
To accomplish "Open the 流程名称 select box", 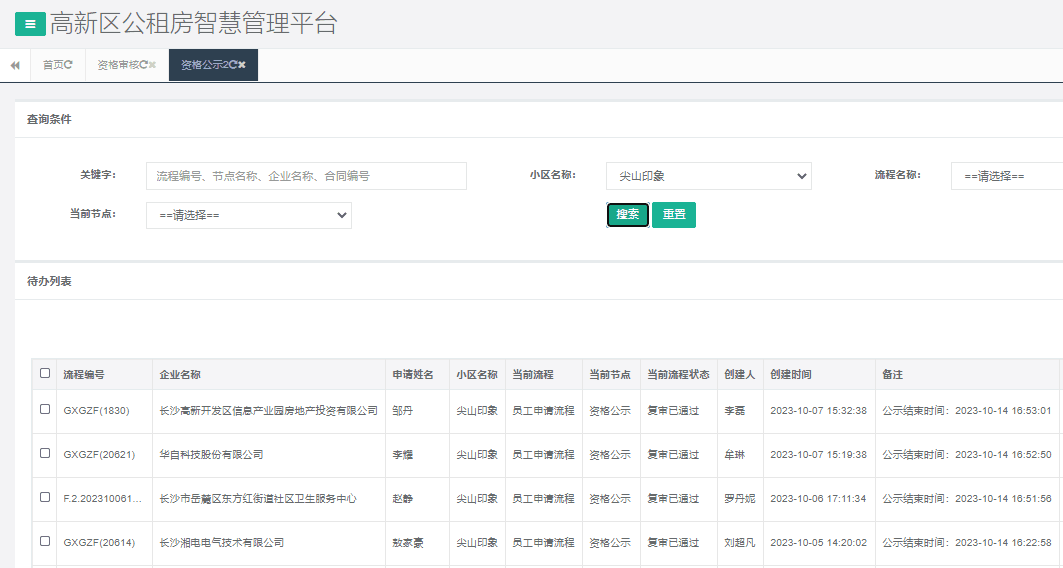I will 1005,176.
